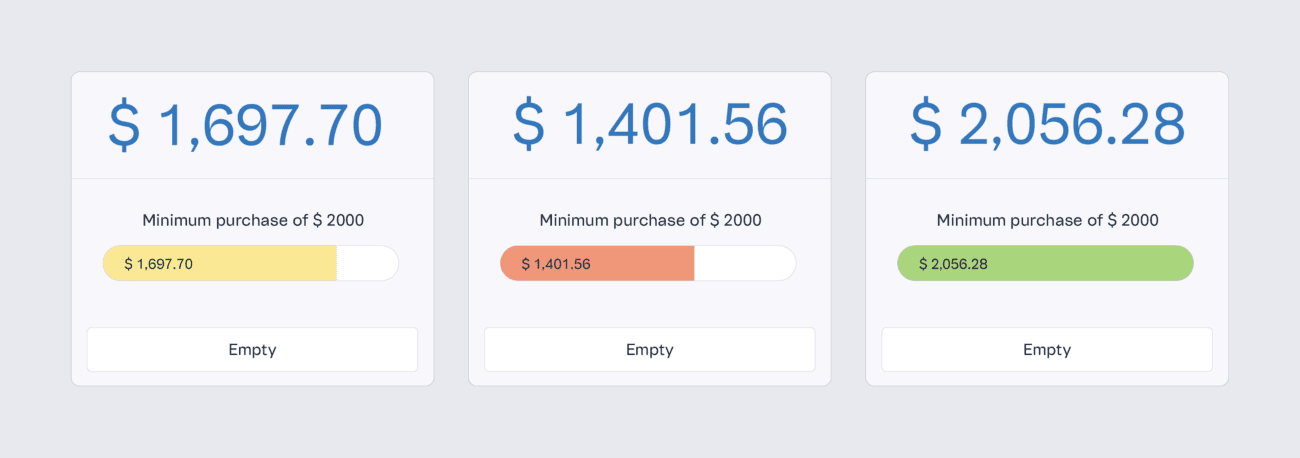Image resolution: width=1300 pixels, height=458 pixels.
Task: Click the small $ 1,401.56 text inside the orange bar
Action: click(556, 264)
